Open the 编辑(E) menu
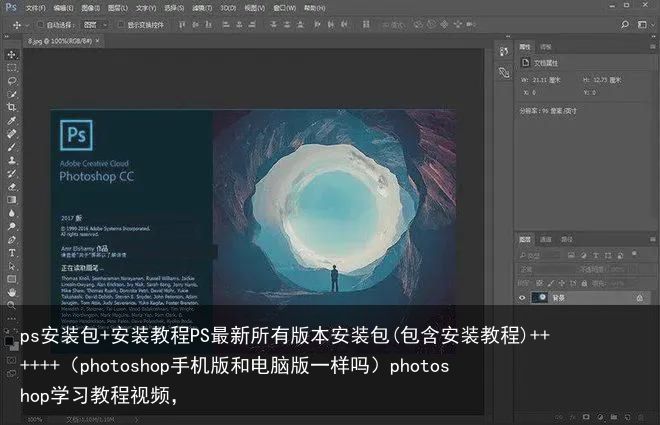 (x=64, y=8)
